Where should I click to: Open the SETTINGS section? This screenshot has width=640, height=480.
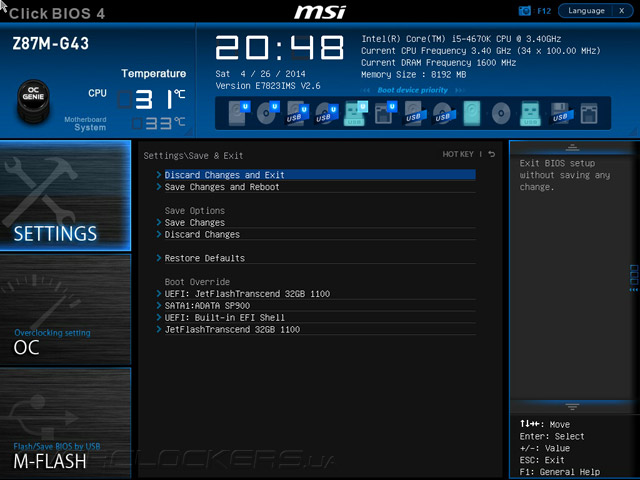pyautogui.click(x=65, y=196)
